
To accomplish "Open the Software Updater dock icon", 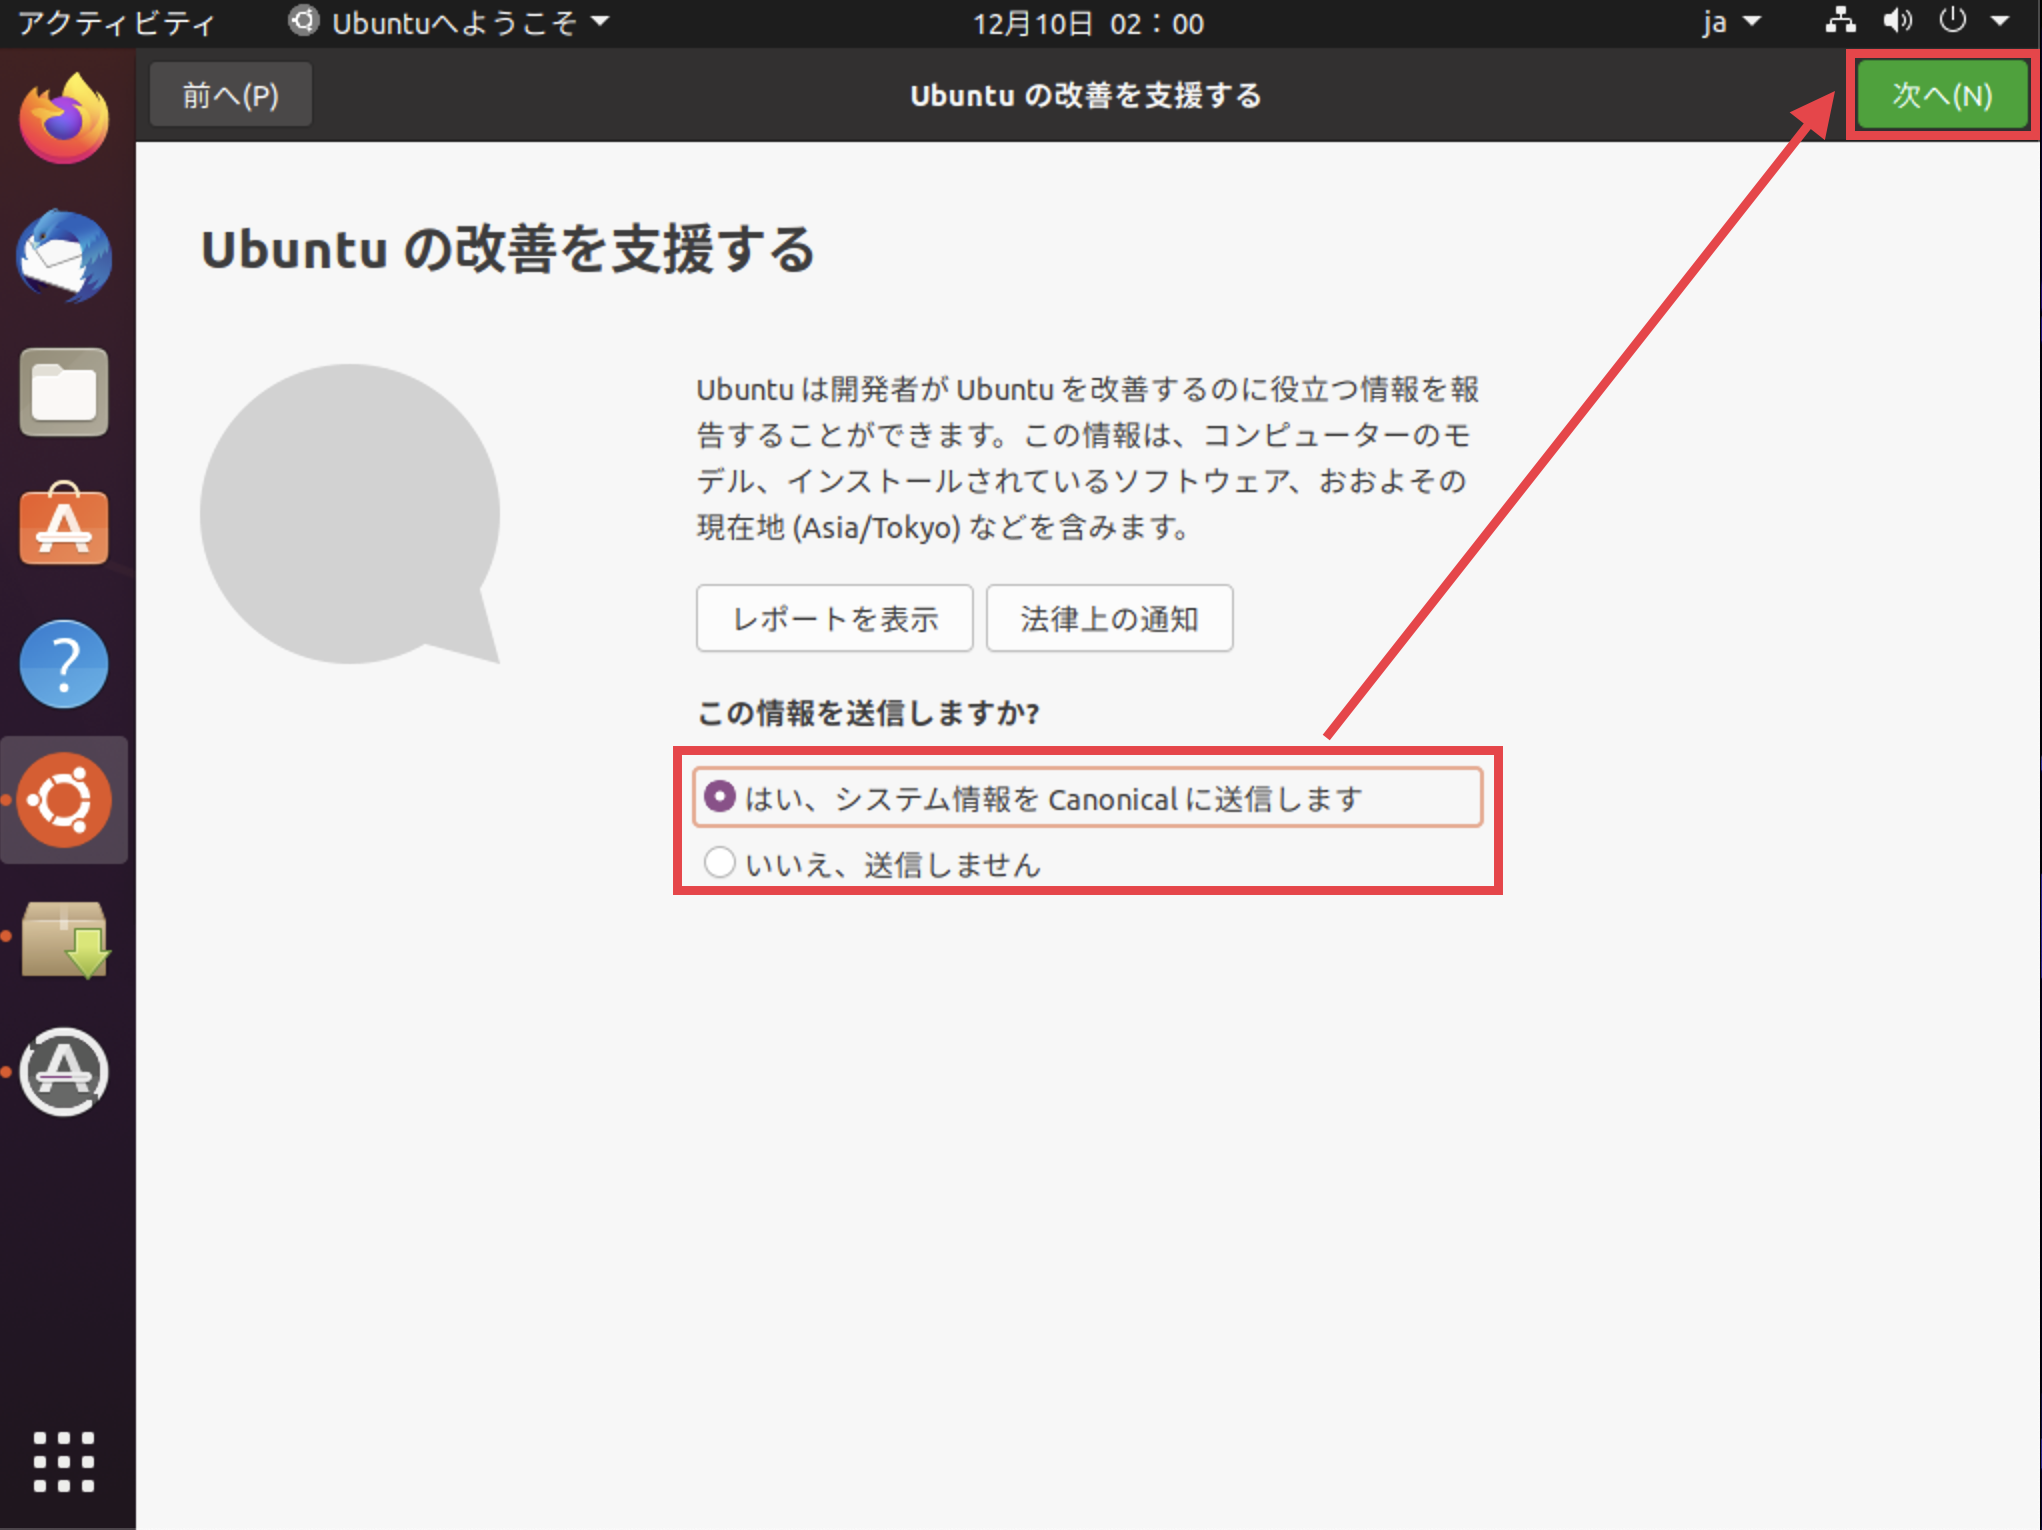I will click(63, 940).
